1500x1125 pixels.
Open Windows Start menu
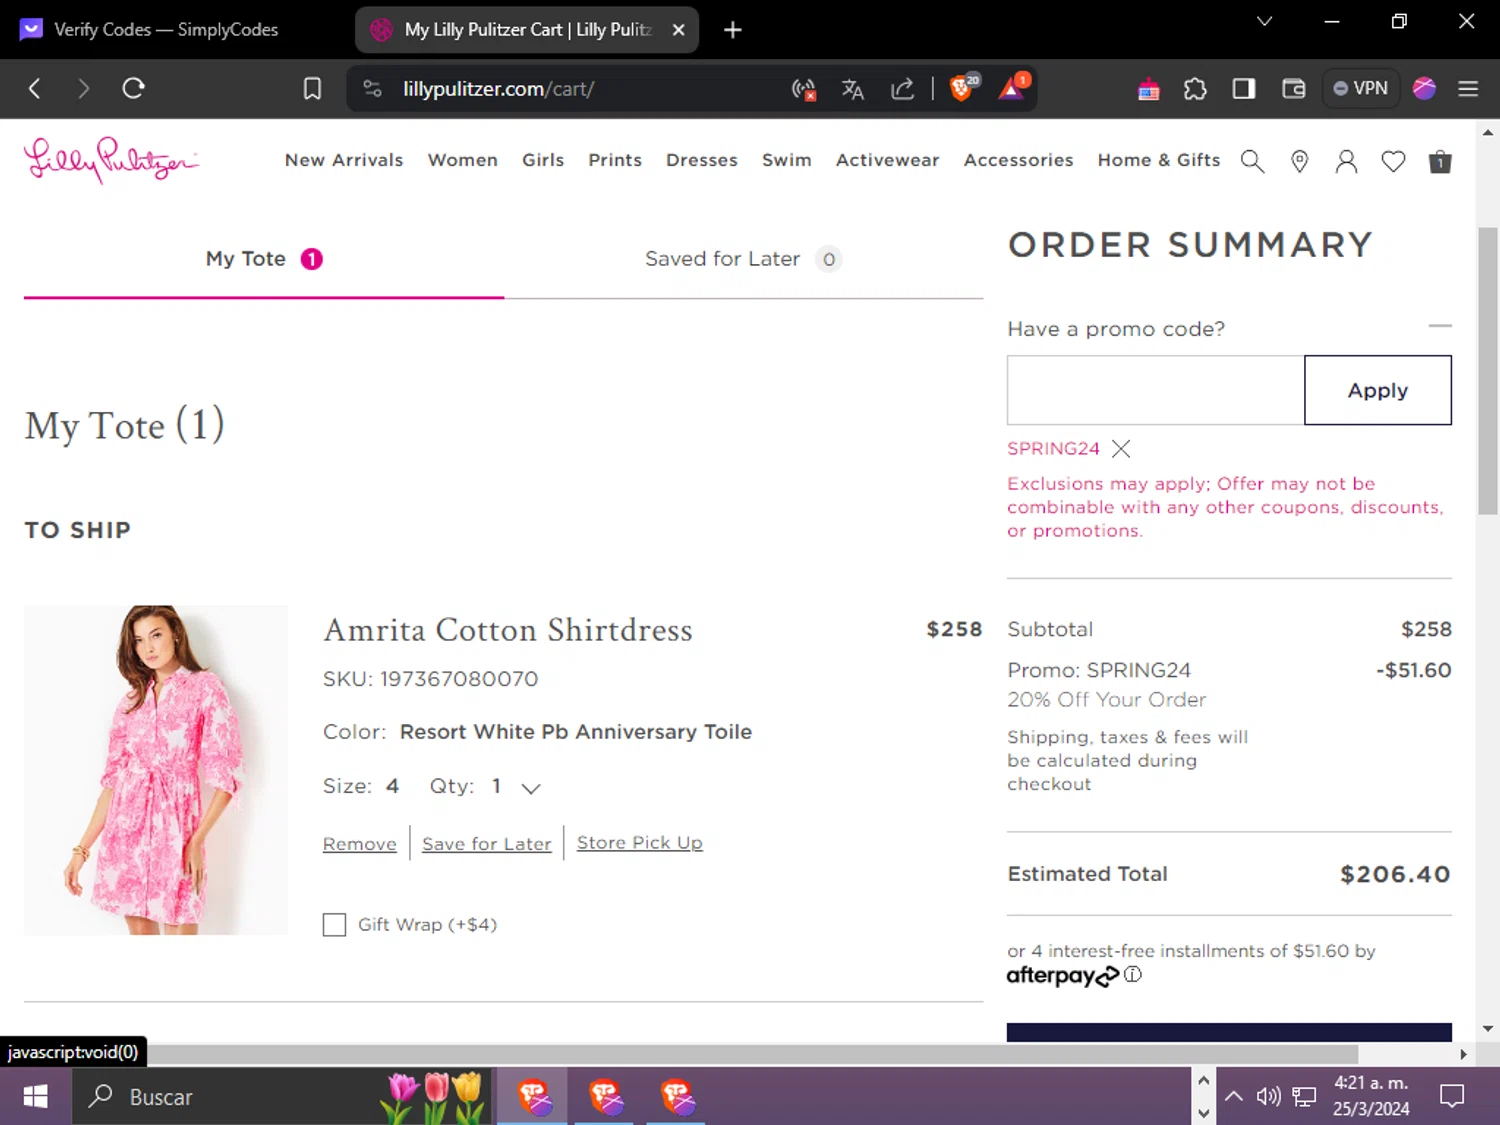click(x=35, y=1097)
